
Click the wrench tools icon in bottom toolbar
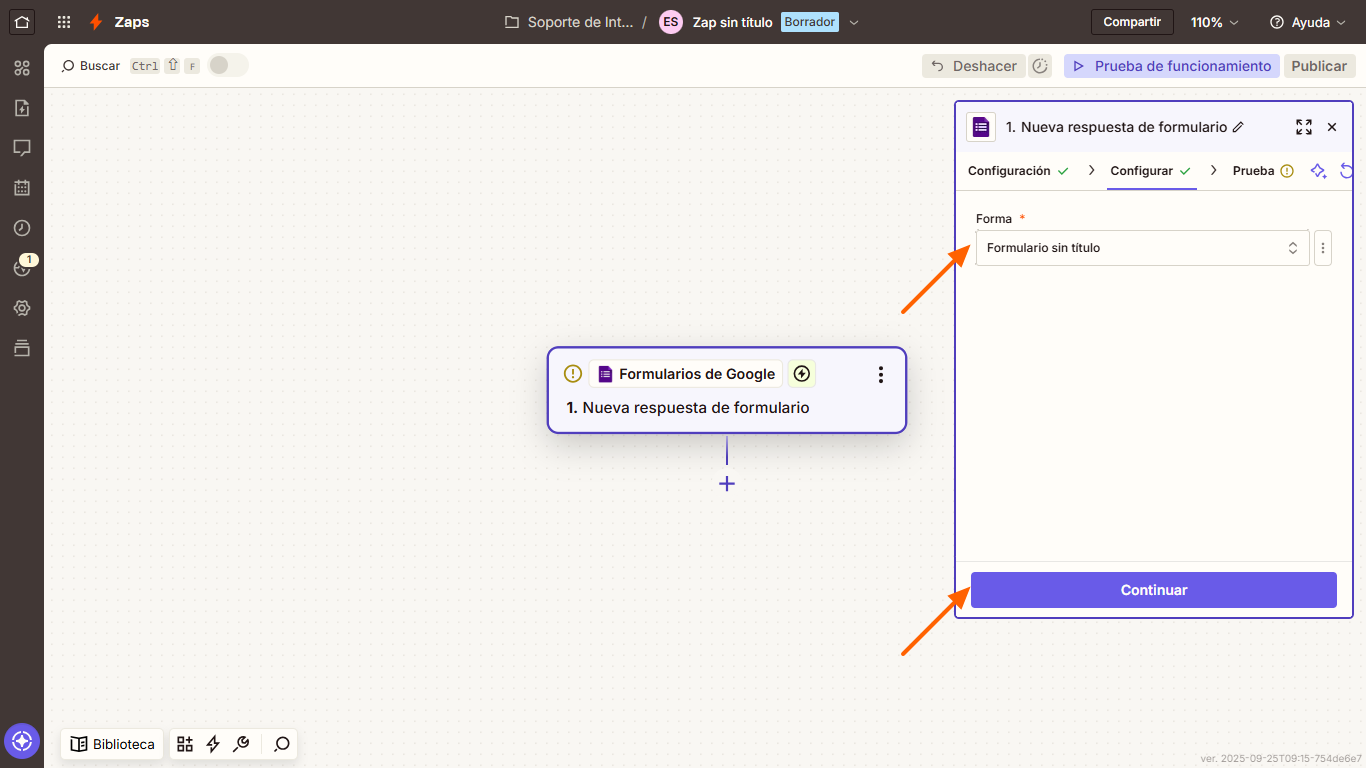[x=241, y=744]
